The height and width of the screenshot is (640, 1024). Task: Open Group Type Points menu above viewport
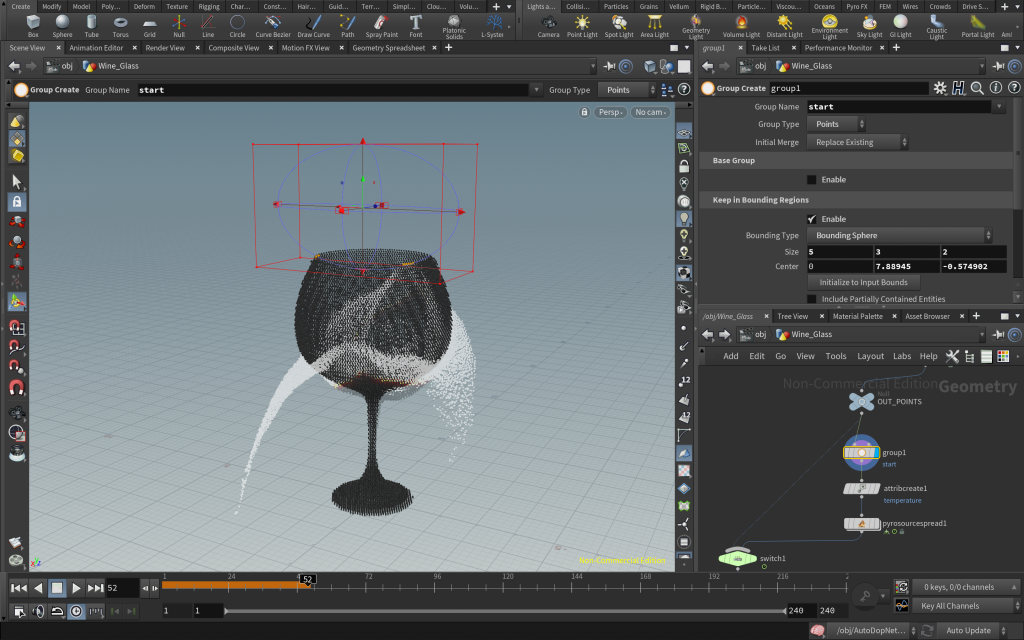click(627, 90)
